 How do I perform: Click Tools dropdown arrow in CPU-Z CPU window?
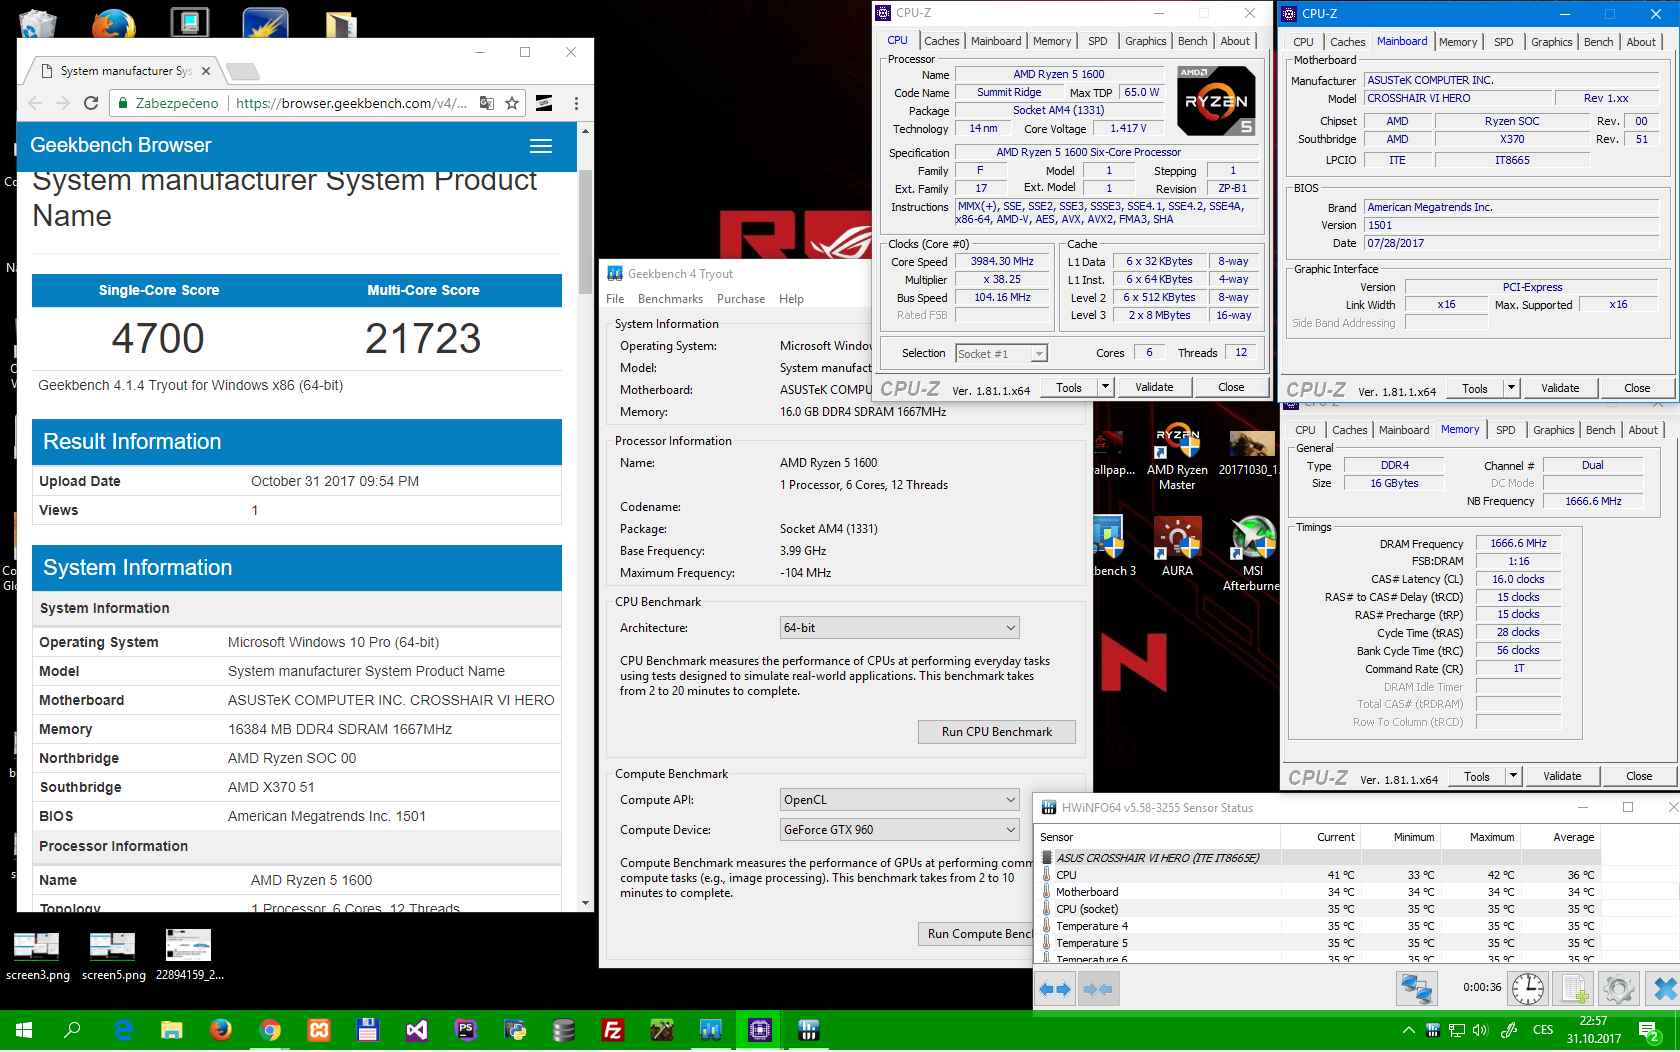[1105, 387]
